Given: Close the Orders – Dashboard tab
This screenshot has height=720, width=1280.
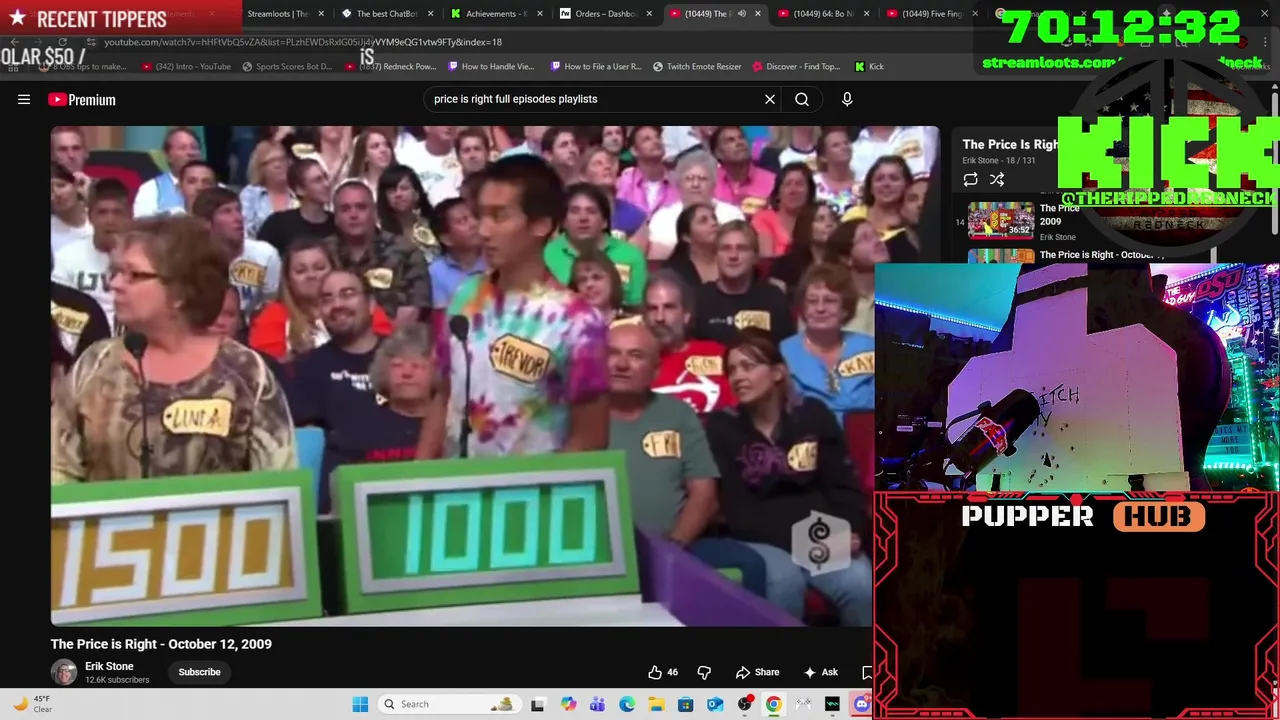Looking at the screenshot, I should click(x=649, y=14).
